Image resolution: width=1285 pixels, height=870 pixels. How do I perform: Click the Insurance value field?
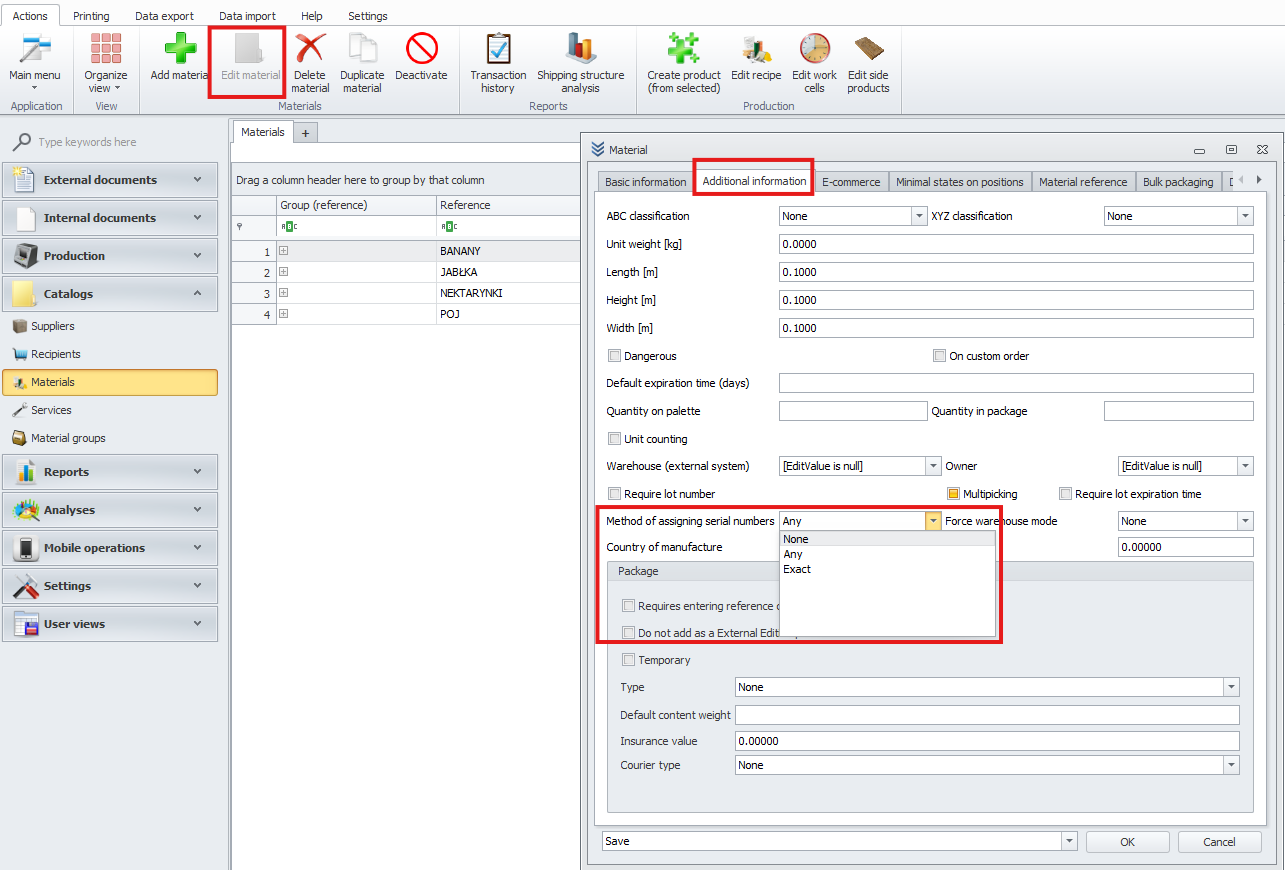tap(987, 741)
